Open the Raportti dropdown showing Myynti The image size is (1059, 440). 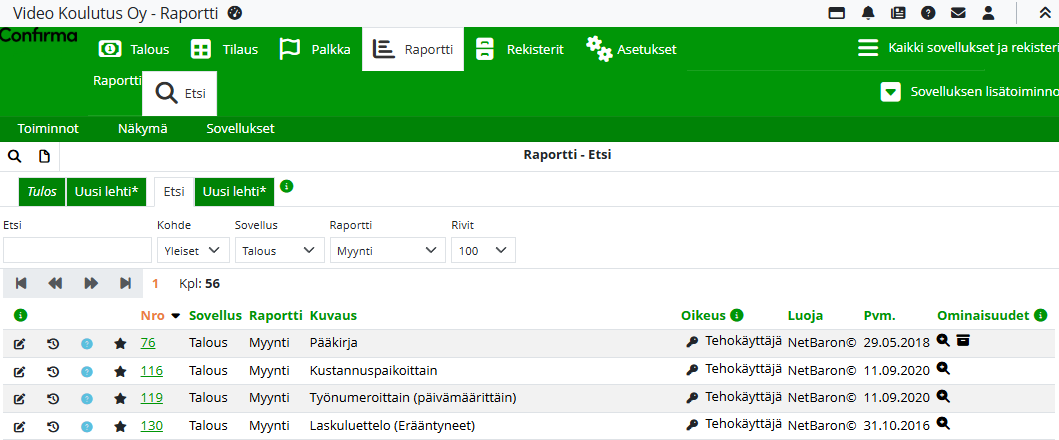coord(387,250)
